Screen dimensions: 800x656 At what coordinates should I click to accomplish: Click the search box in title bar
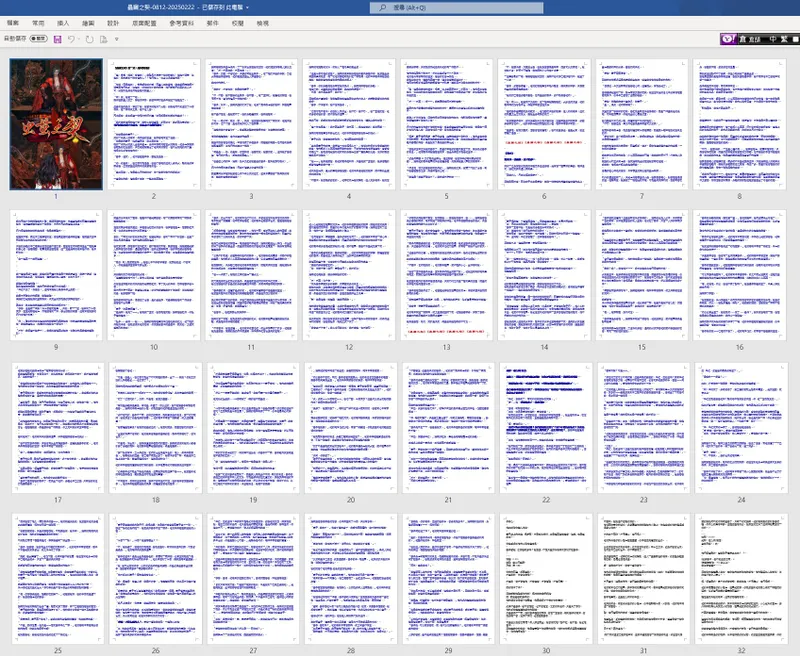pyautogui.click(x=457, y=8)
